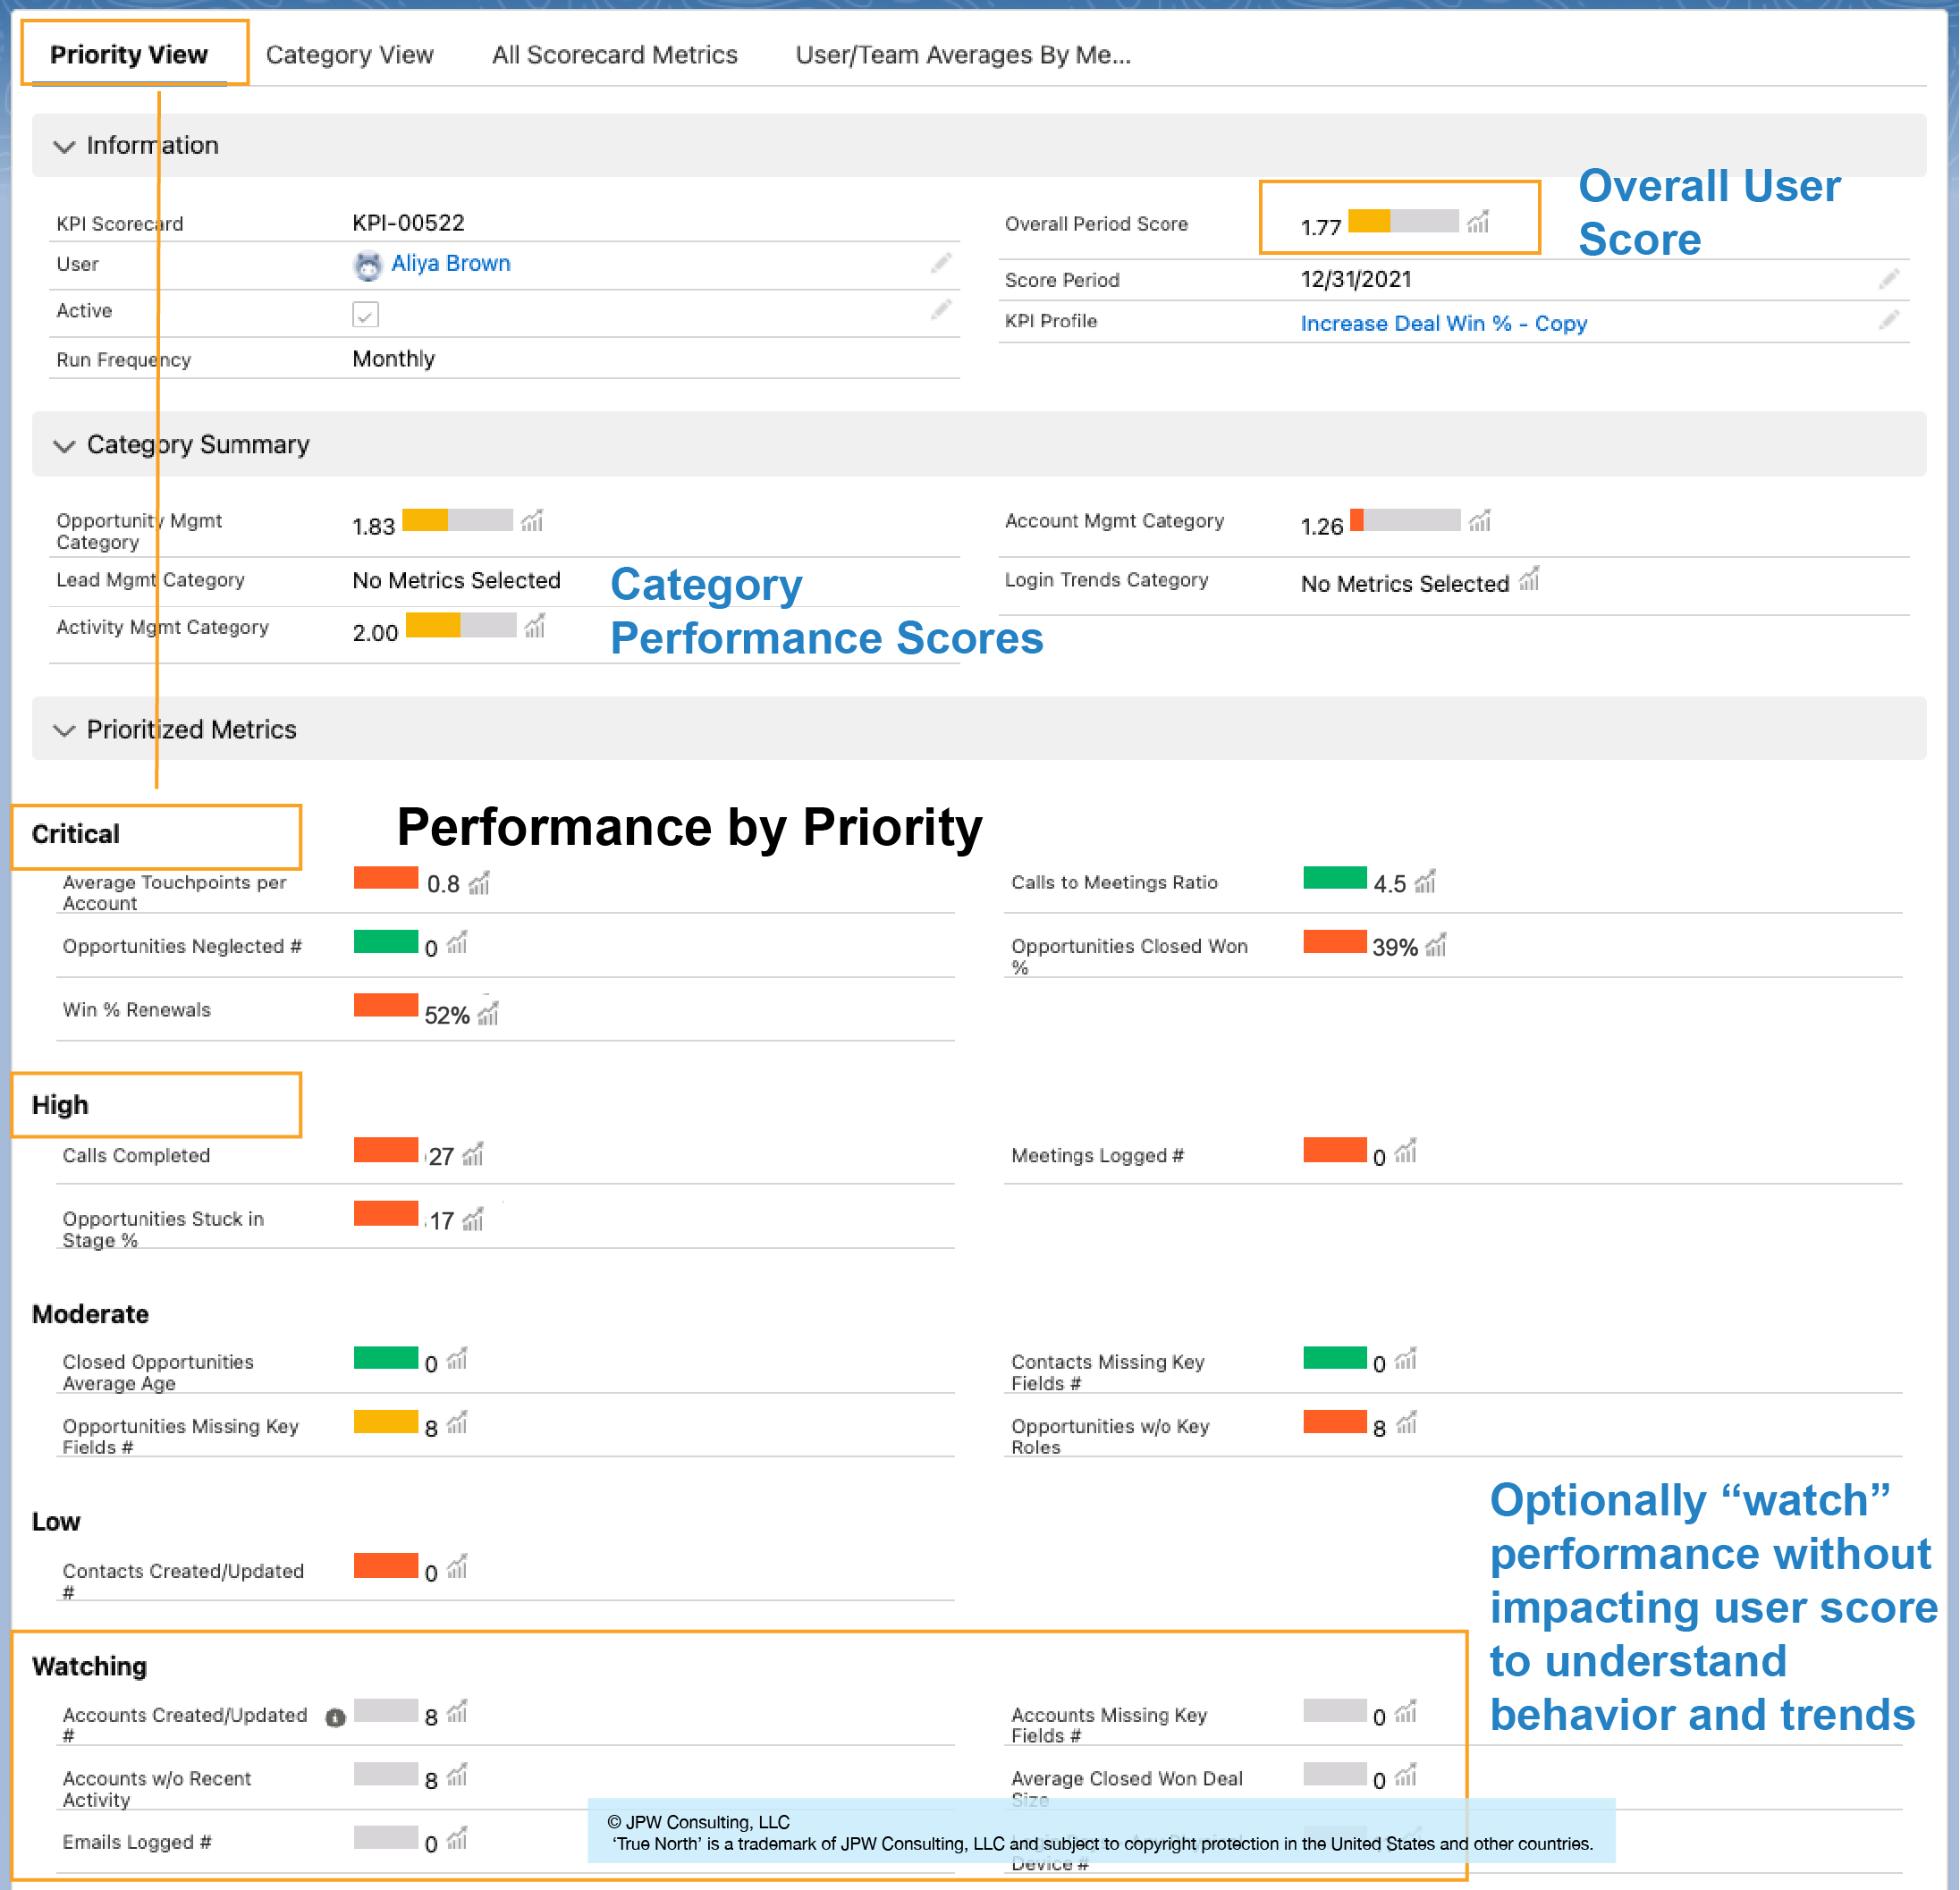Click Overall Period Score progress bar

(1403, 221)
